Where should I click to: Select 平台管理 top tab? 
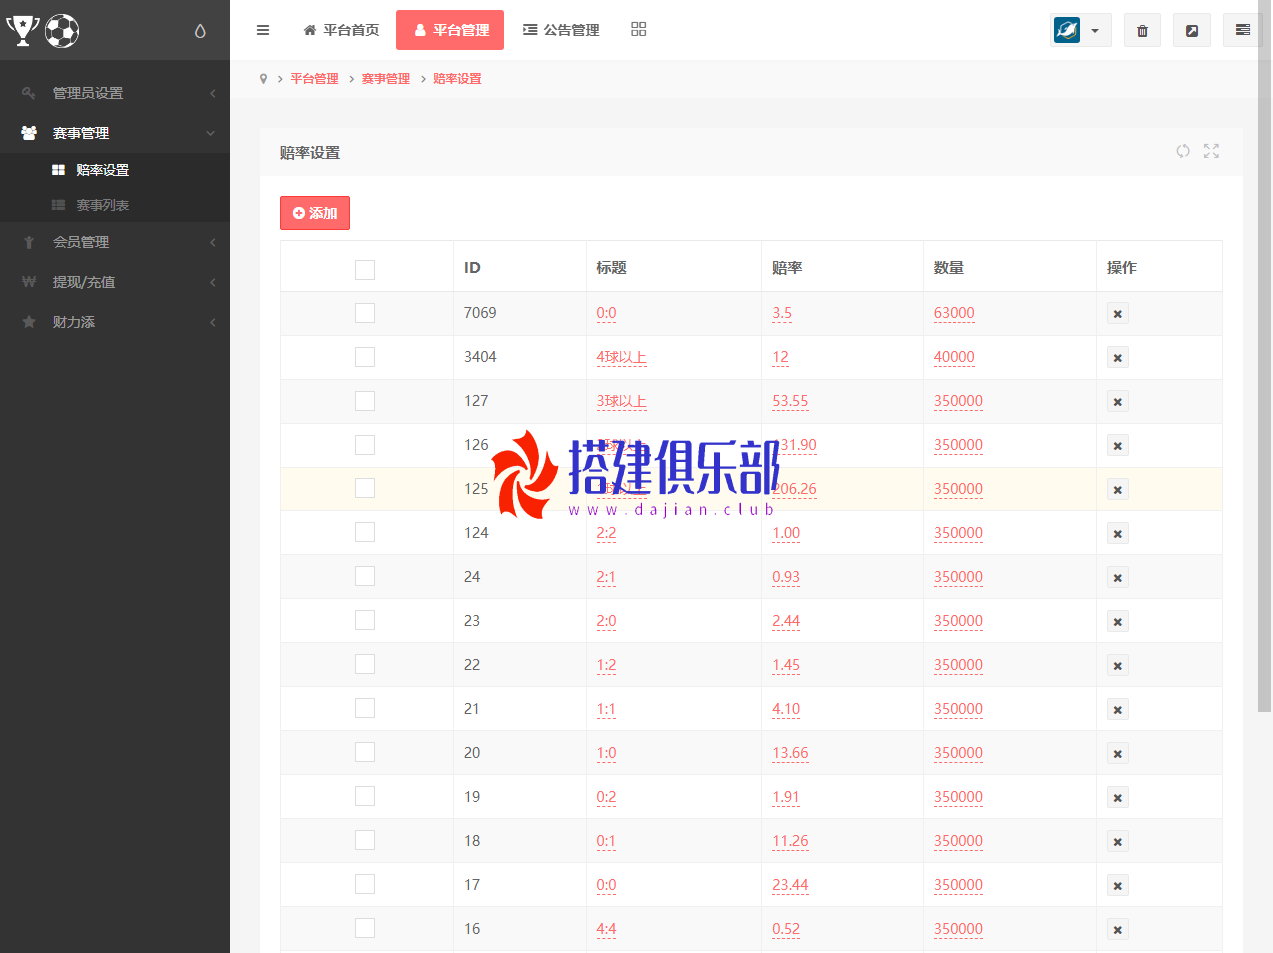pos(450,30)
